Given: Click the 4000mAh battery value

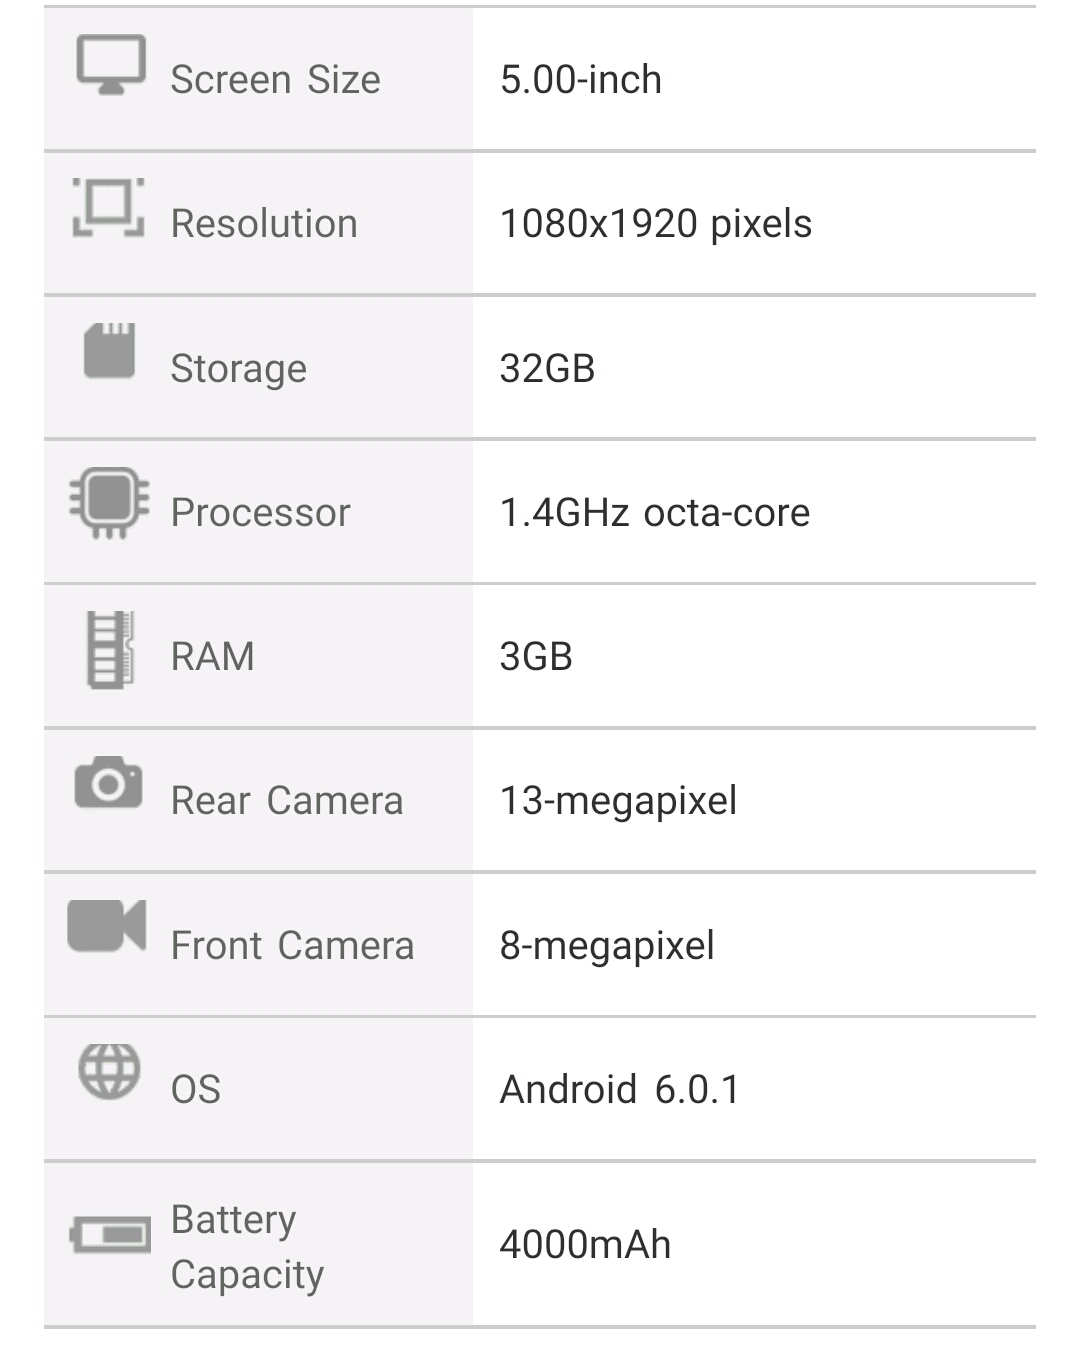Looking at the screenshot, I should click(585, 1245).
